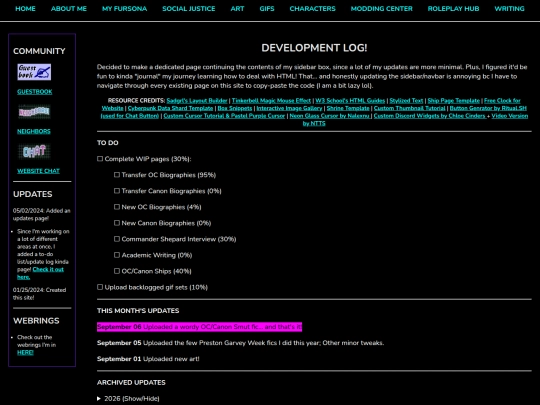Open W3 School's HTML Guides link
Image resolution: width=540 pixels, height=405 pixels.
point(350,101)
